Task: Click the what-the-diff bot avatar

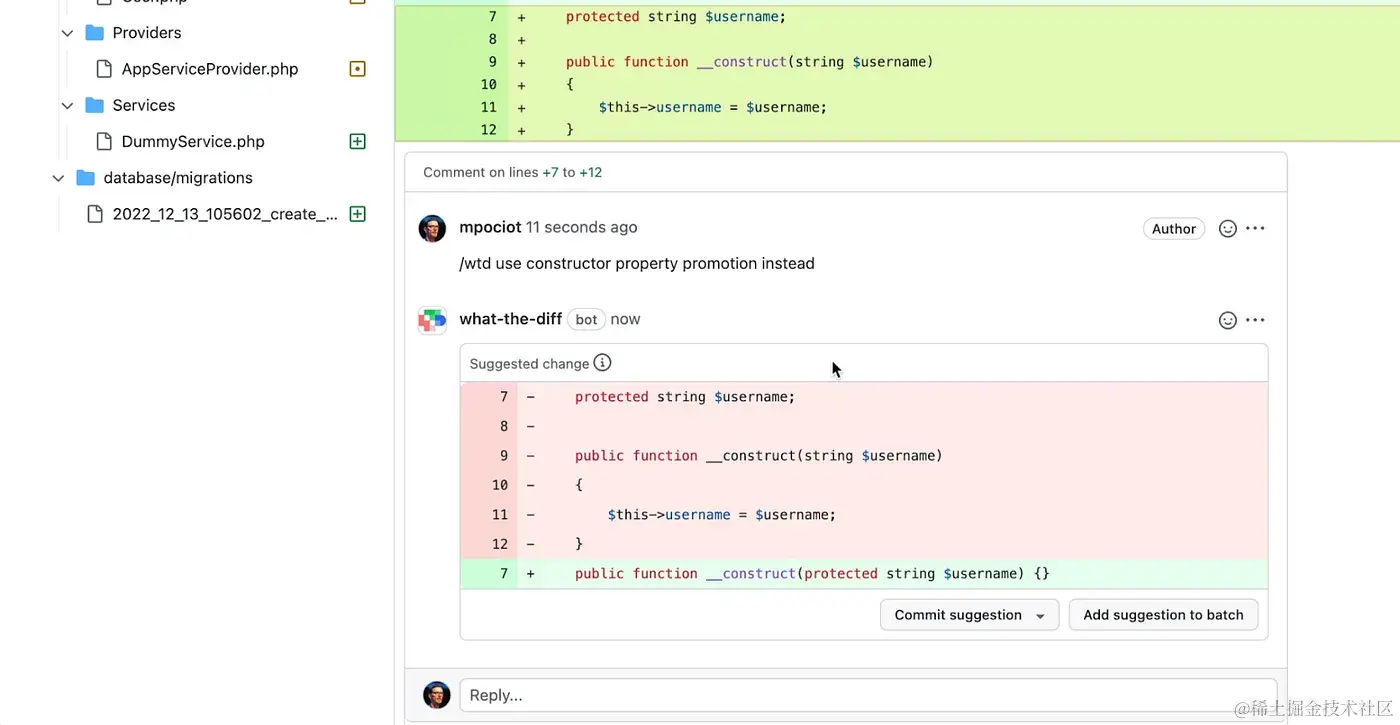Action: click(432, 320)
